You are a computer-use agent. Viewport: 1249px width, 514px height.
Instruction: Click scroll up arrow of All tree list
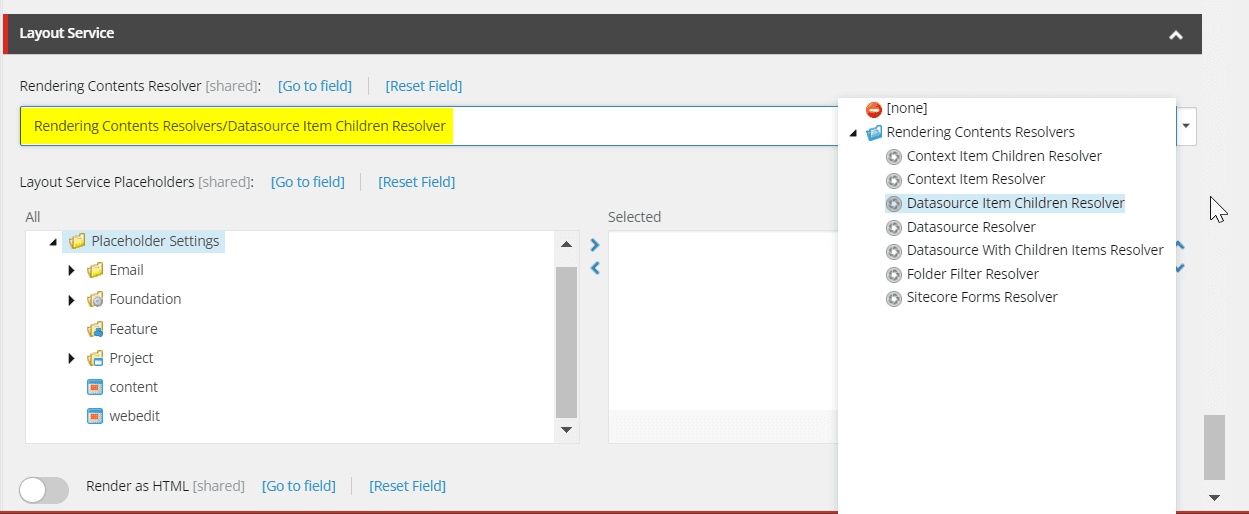[x=566, y=244]
